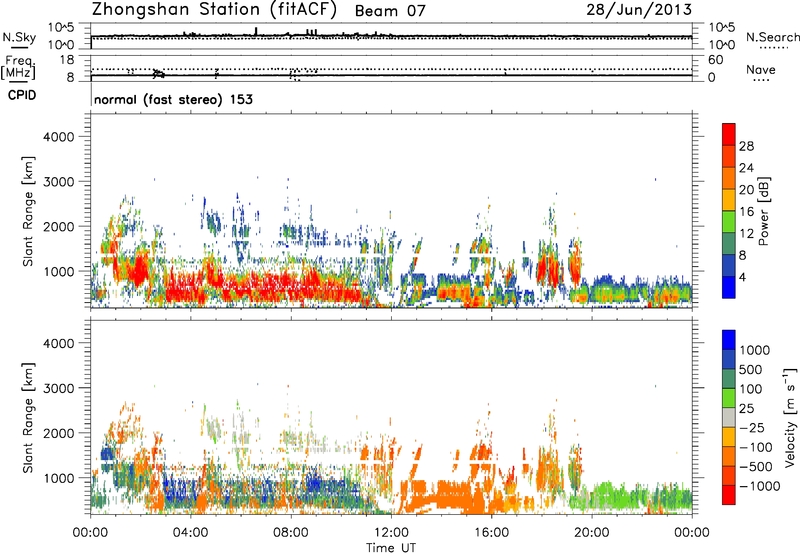Click the '-25' tick on velocity colorbar

pyautogui.click(x=752, y=427)
